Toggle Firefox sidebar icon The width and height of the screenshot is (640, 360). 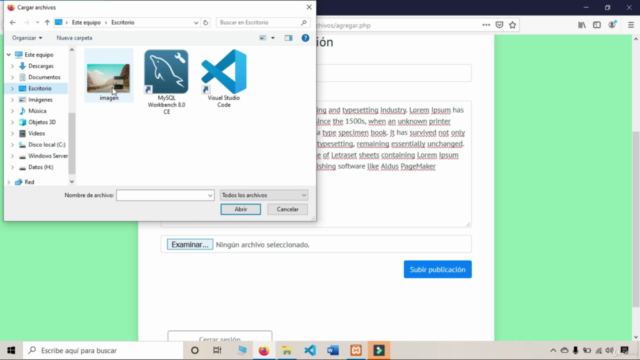tap(597, 25)
